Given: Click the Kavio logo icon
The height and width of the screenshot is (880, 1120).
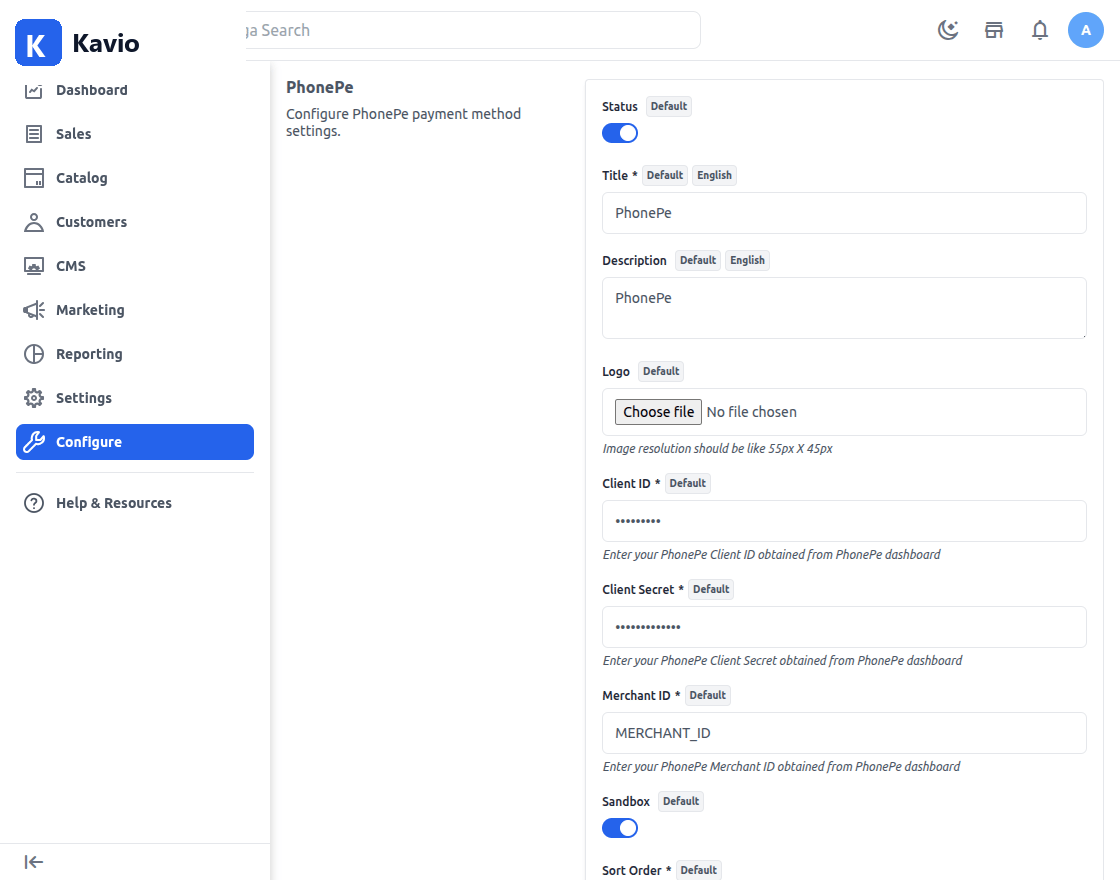Looking at the screenshot, I should coord(39,43).
